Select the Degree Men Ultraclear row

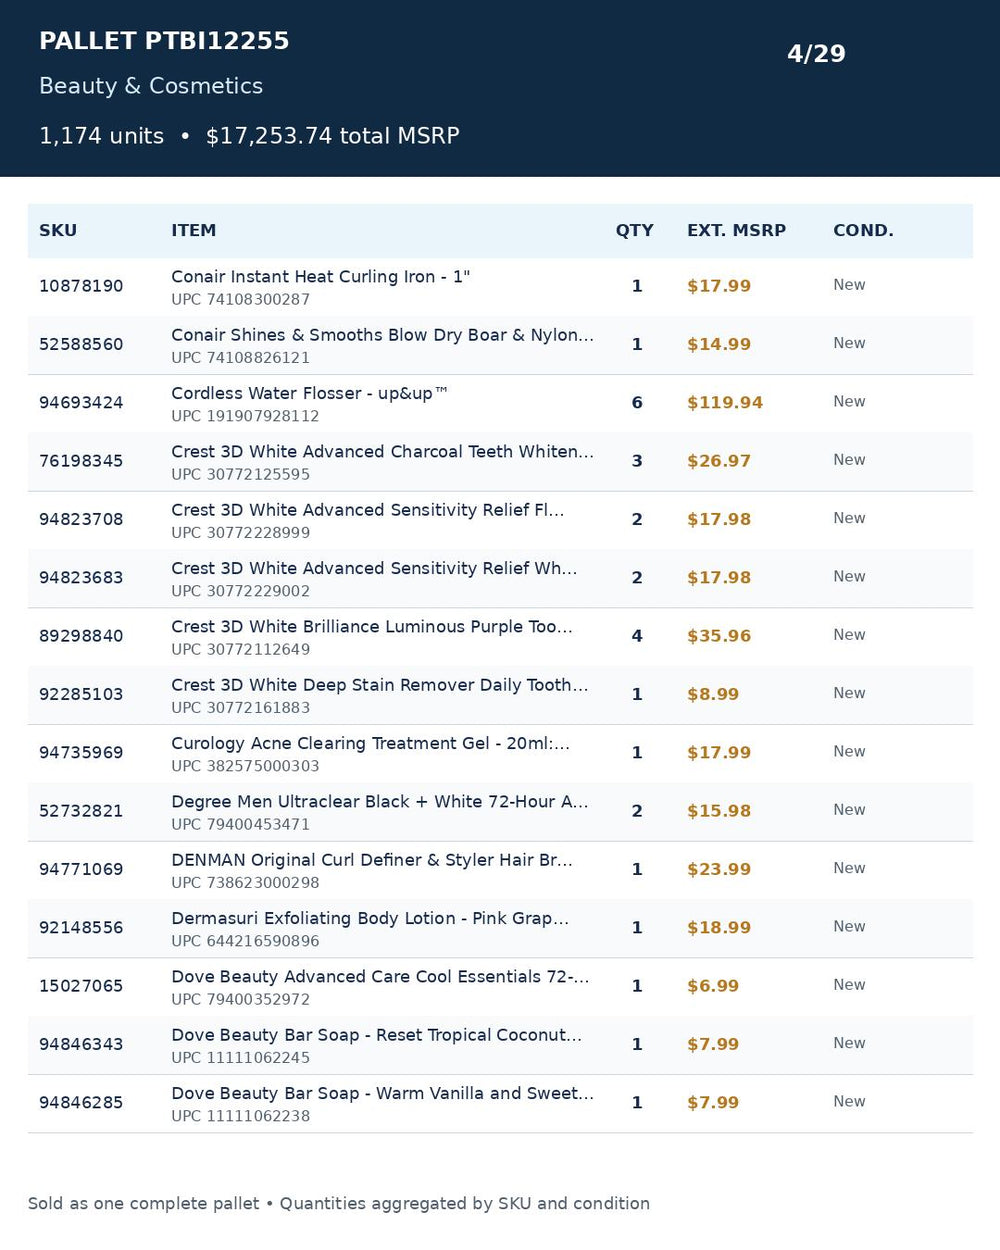500,812
